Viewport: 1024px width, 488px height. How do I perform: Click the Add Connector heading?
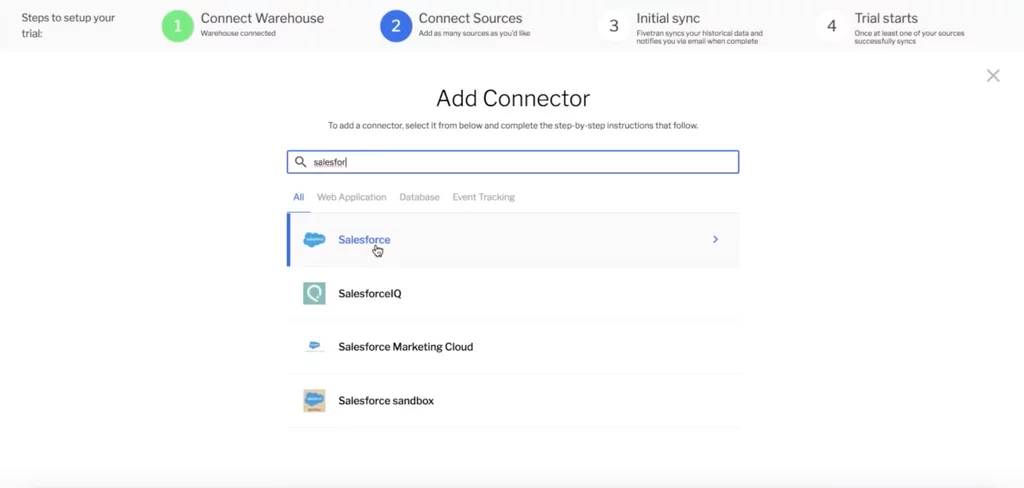pyautogui.click(x=513, y=99)
